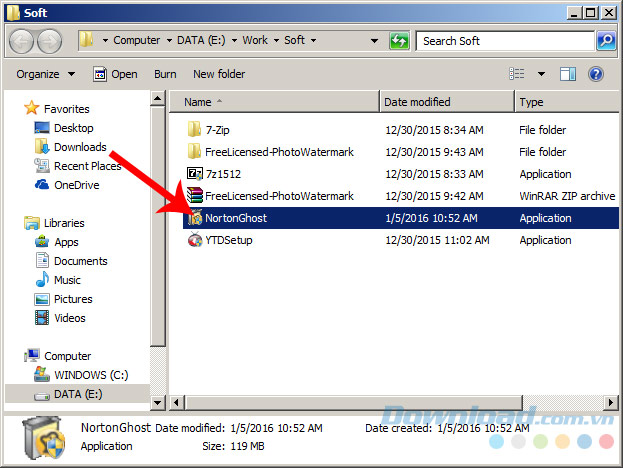Click the Forward navigation arrow button

click(49, 41)
